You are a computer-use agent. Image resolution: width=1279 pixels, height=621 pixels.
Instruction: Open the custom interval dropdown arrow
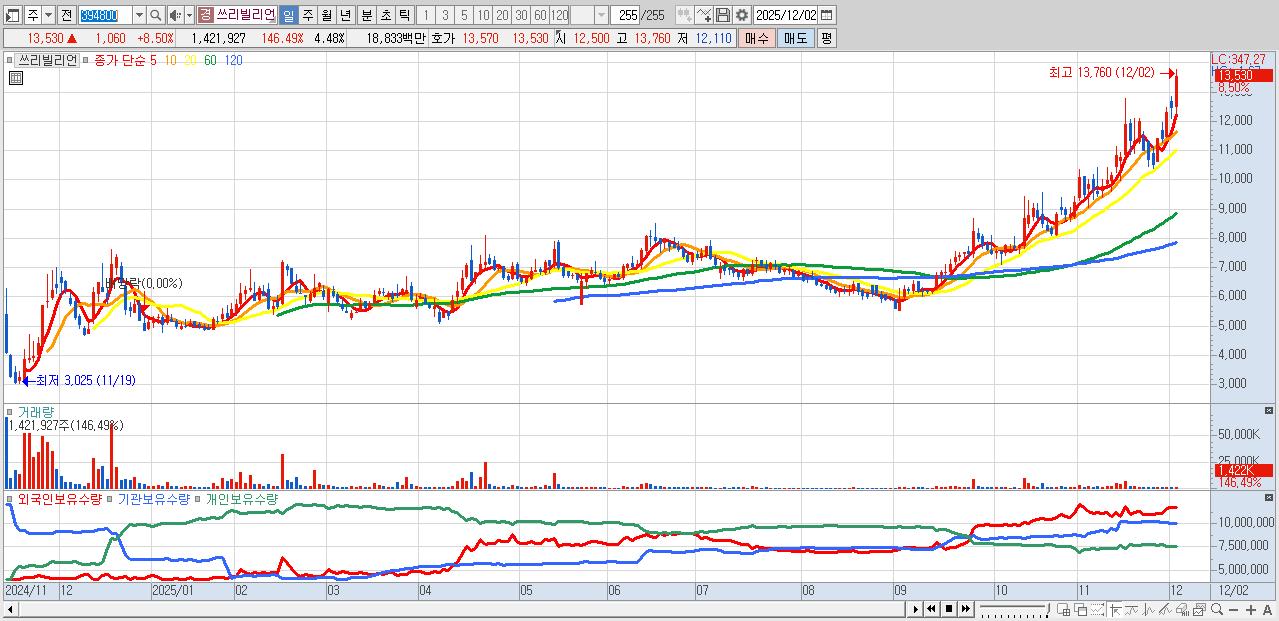coord(601,15)
